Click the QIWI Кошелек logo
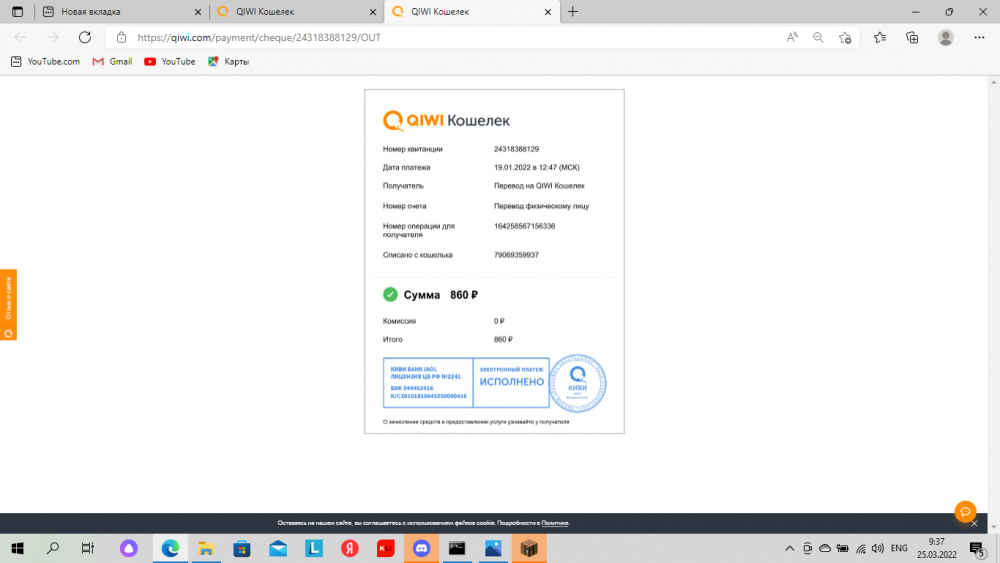 pos(446,121)
